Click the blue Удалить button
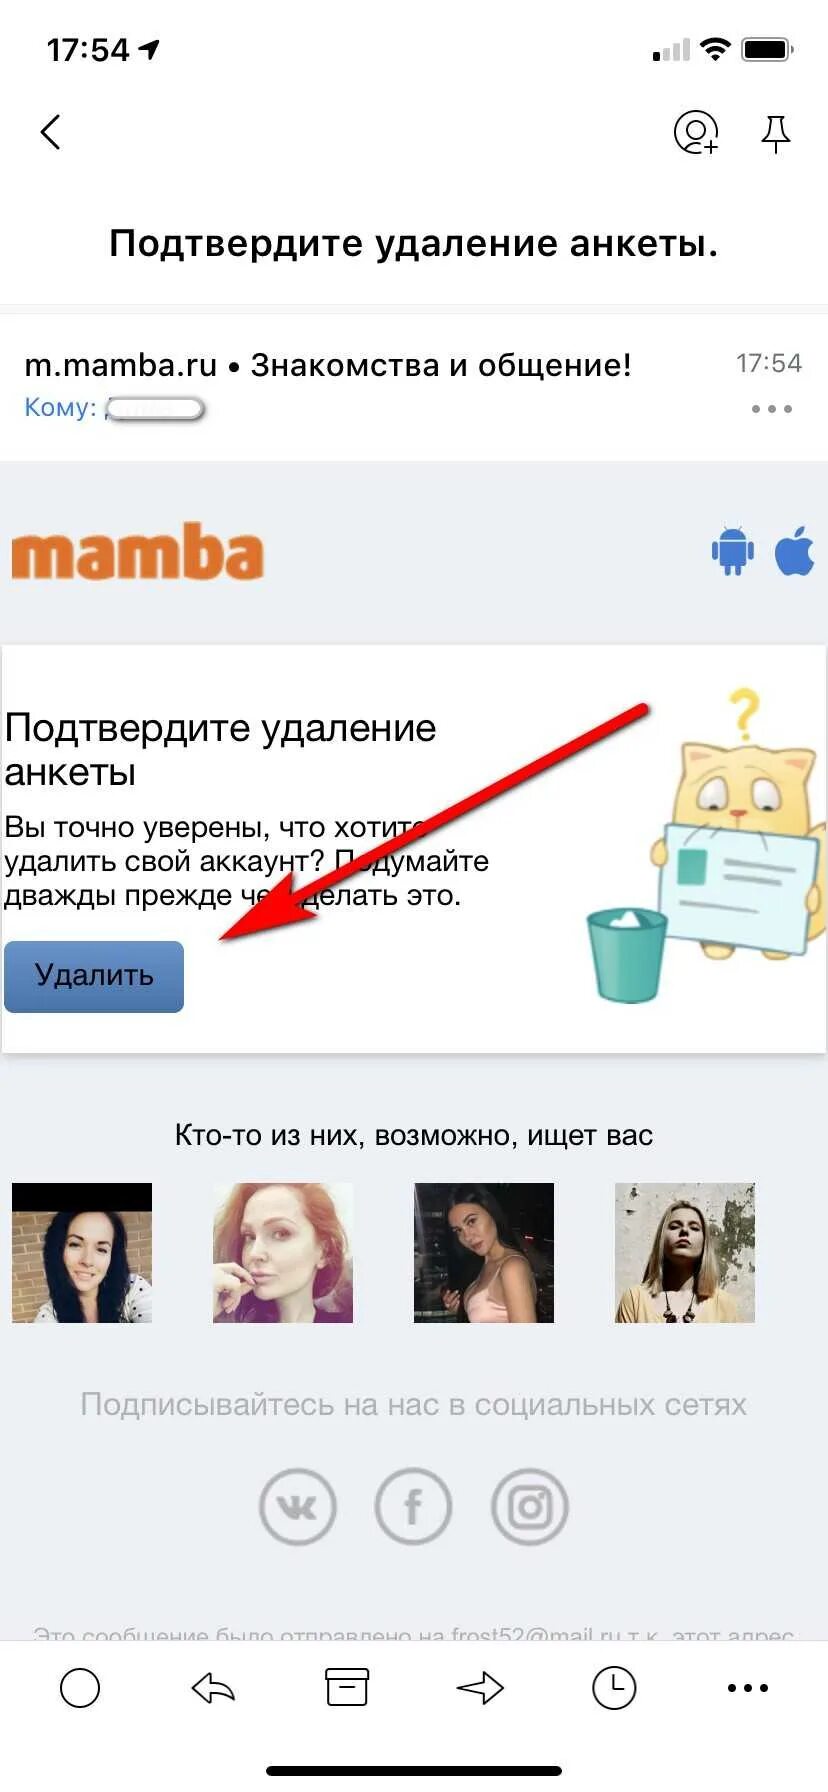 (x=94, y=977)
